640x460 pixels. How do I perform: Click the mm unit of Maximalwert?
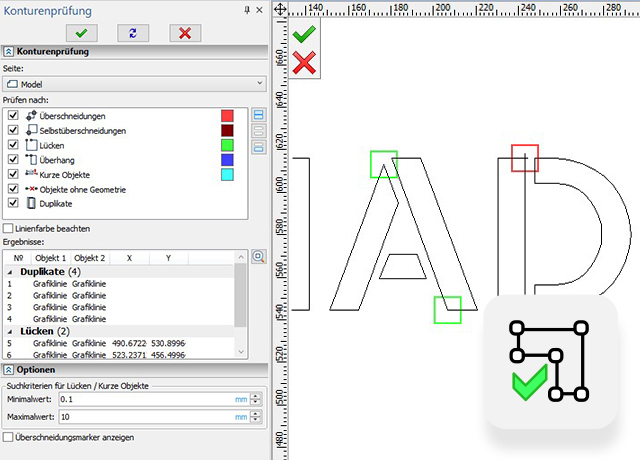click(x=241, y=417)
